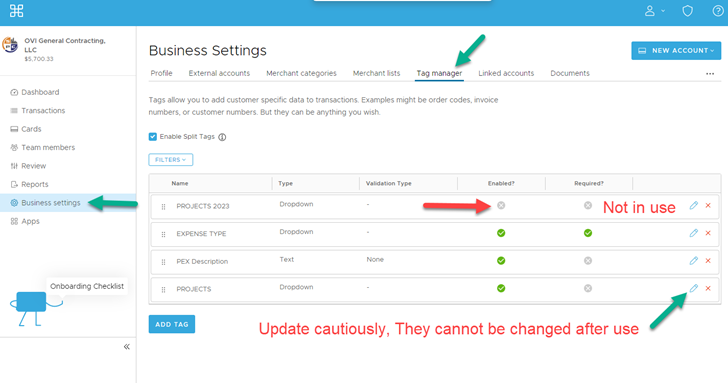Switch to the External accounts tab

pos(219,73)
